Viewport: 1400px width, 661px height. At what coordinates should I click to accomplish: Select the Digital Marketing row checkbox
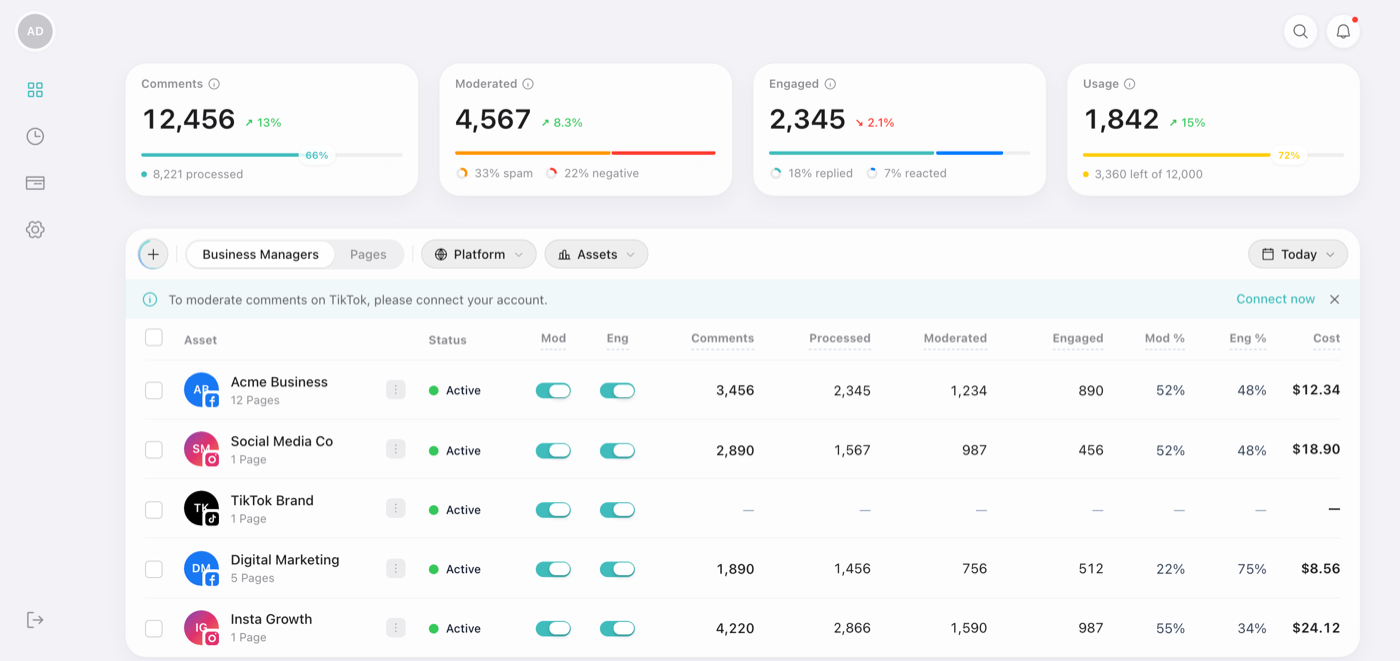click(154, 569)
